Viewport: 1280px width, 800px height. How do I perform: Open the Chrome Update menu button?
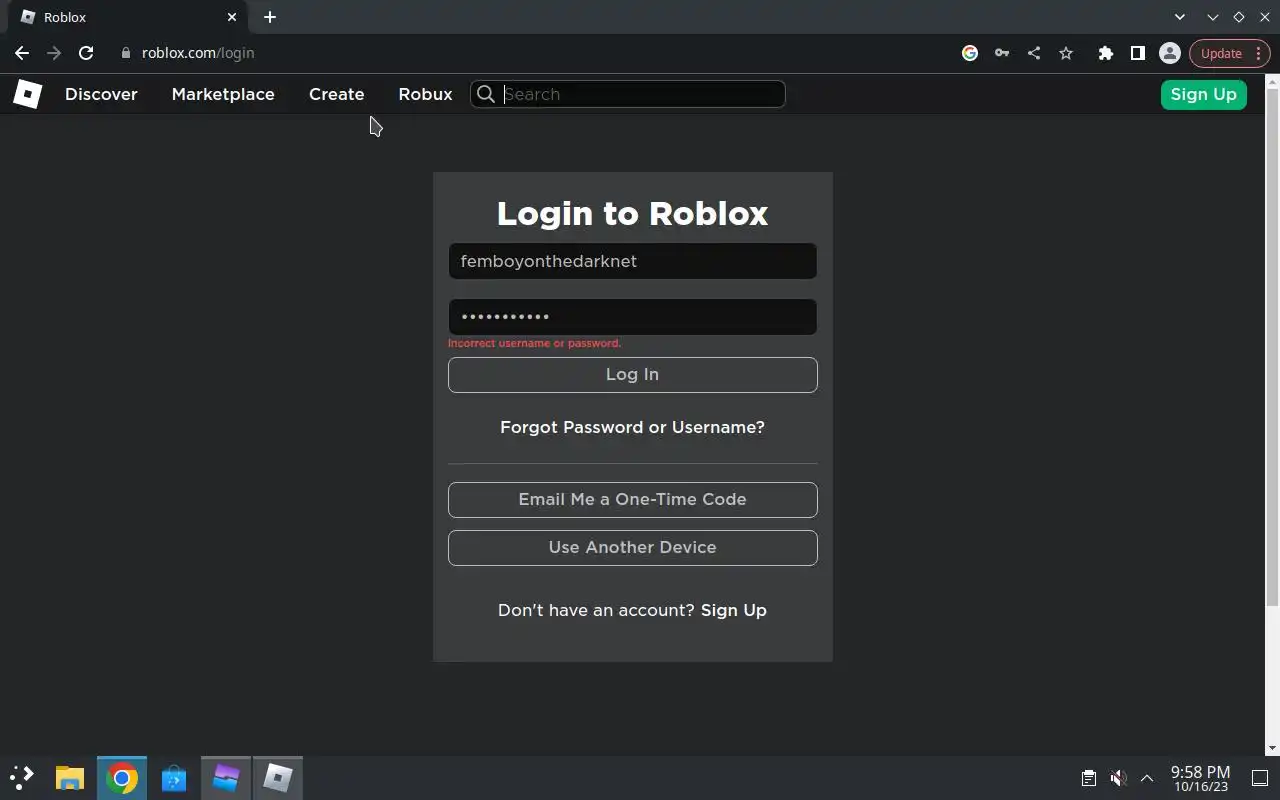[1229, 53]
